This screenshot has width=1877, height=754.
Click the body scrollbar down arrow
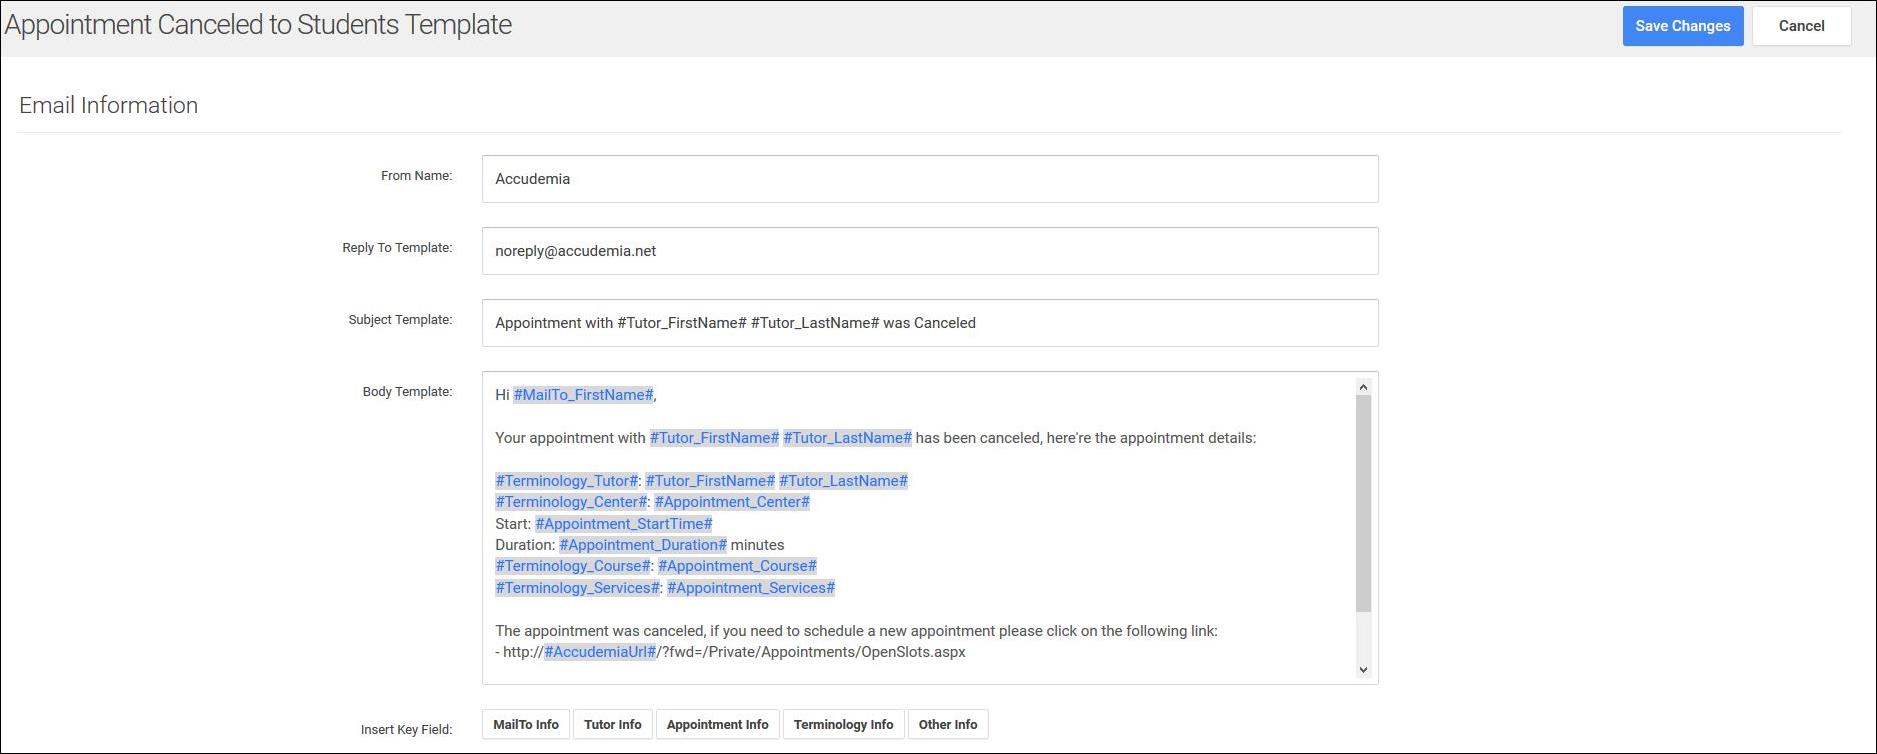pos(1363,670)
